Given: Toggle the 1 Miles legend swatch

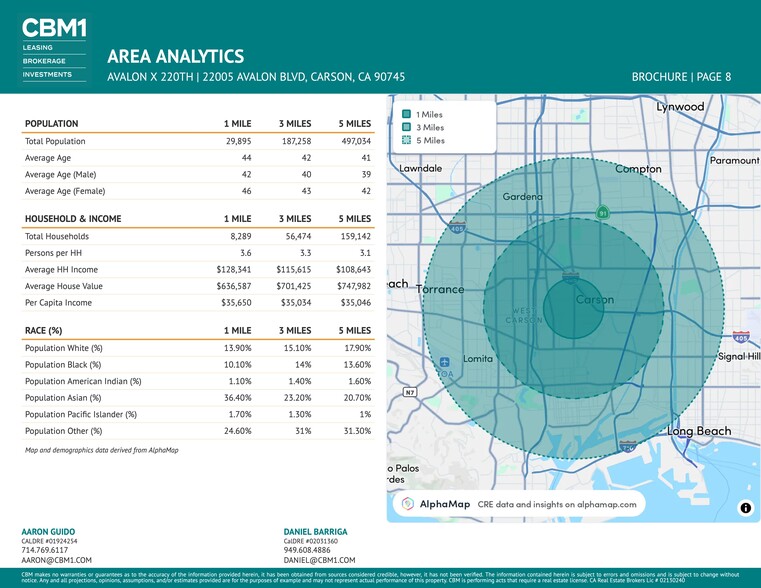Looking at the screenshot, I should coord(406,114).
